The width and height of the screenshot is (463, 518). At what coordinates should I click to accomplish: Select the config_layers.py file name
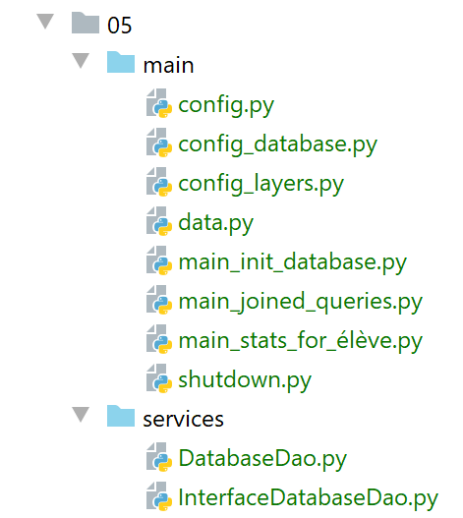261,184
